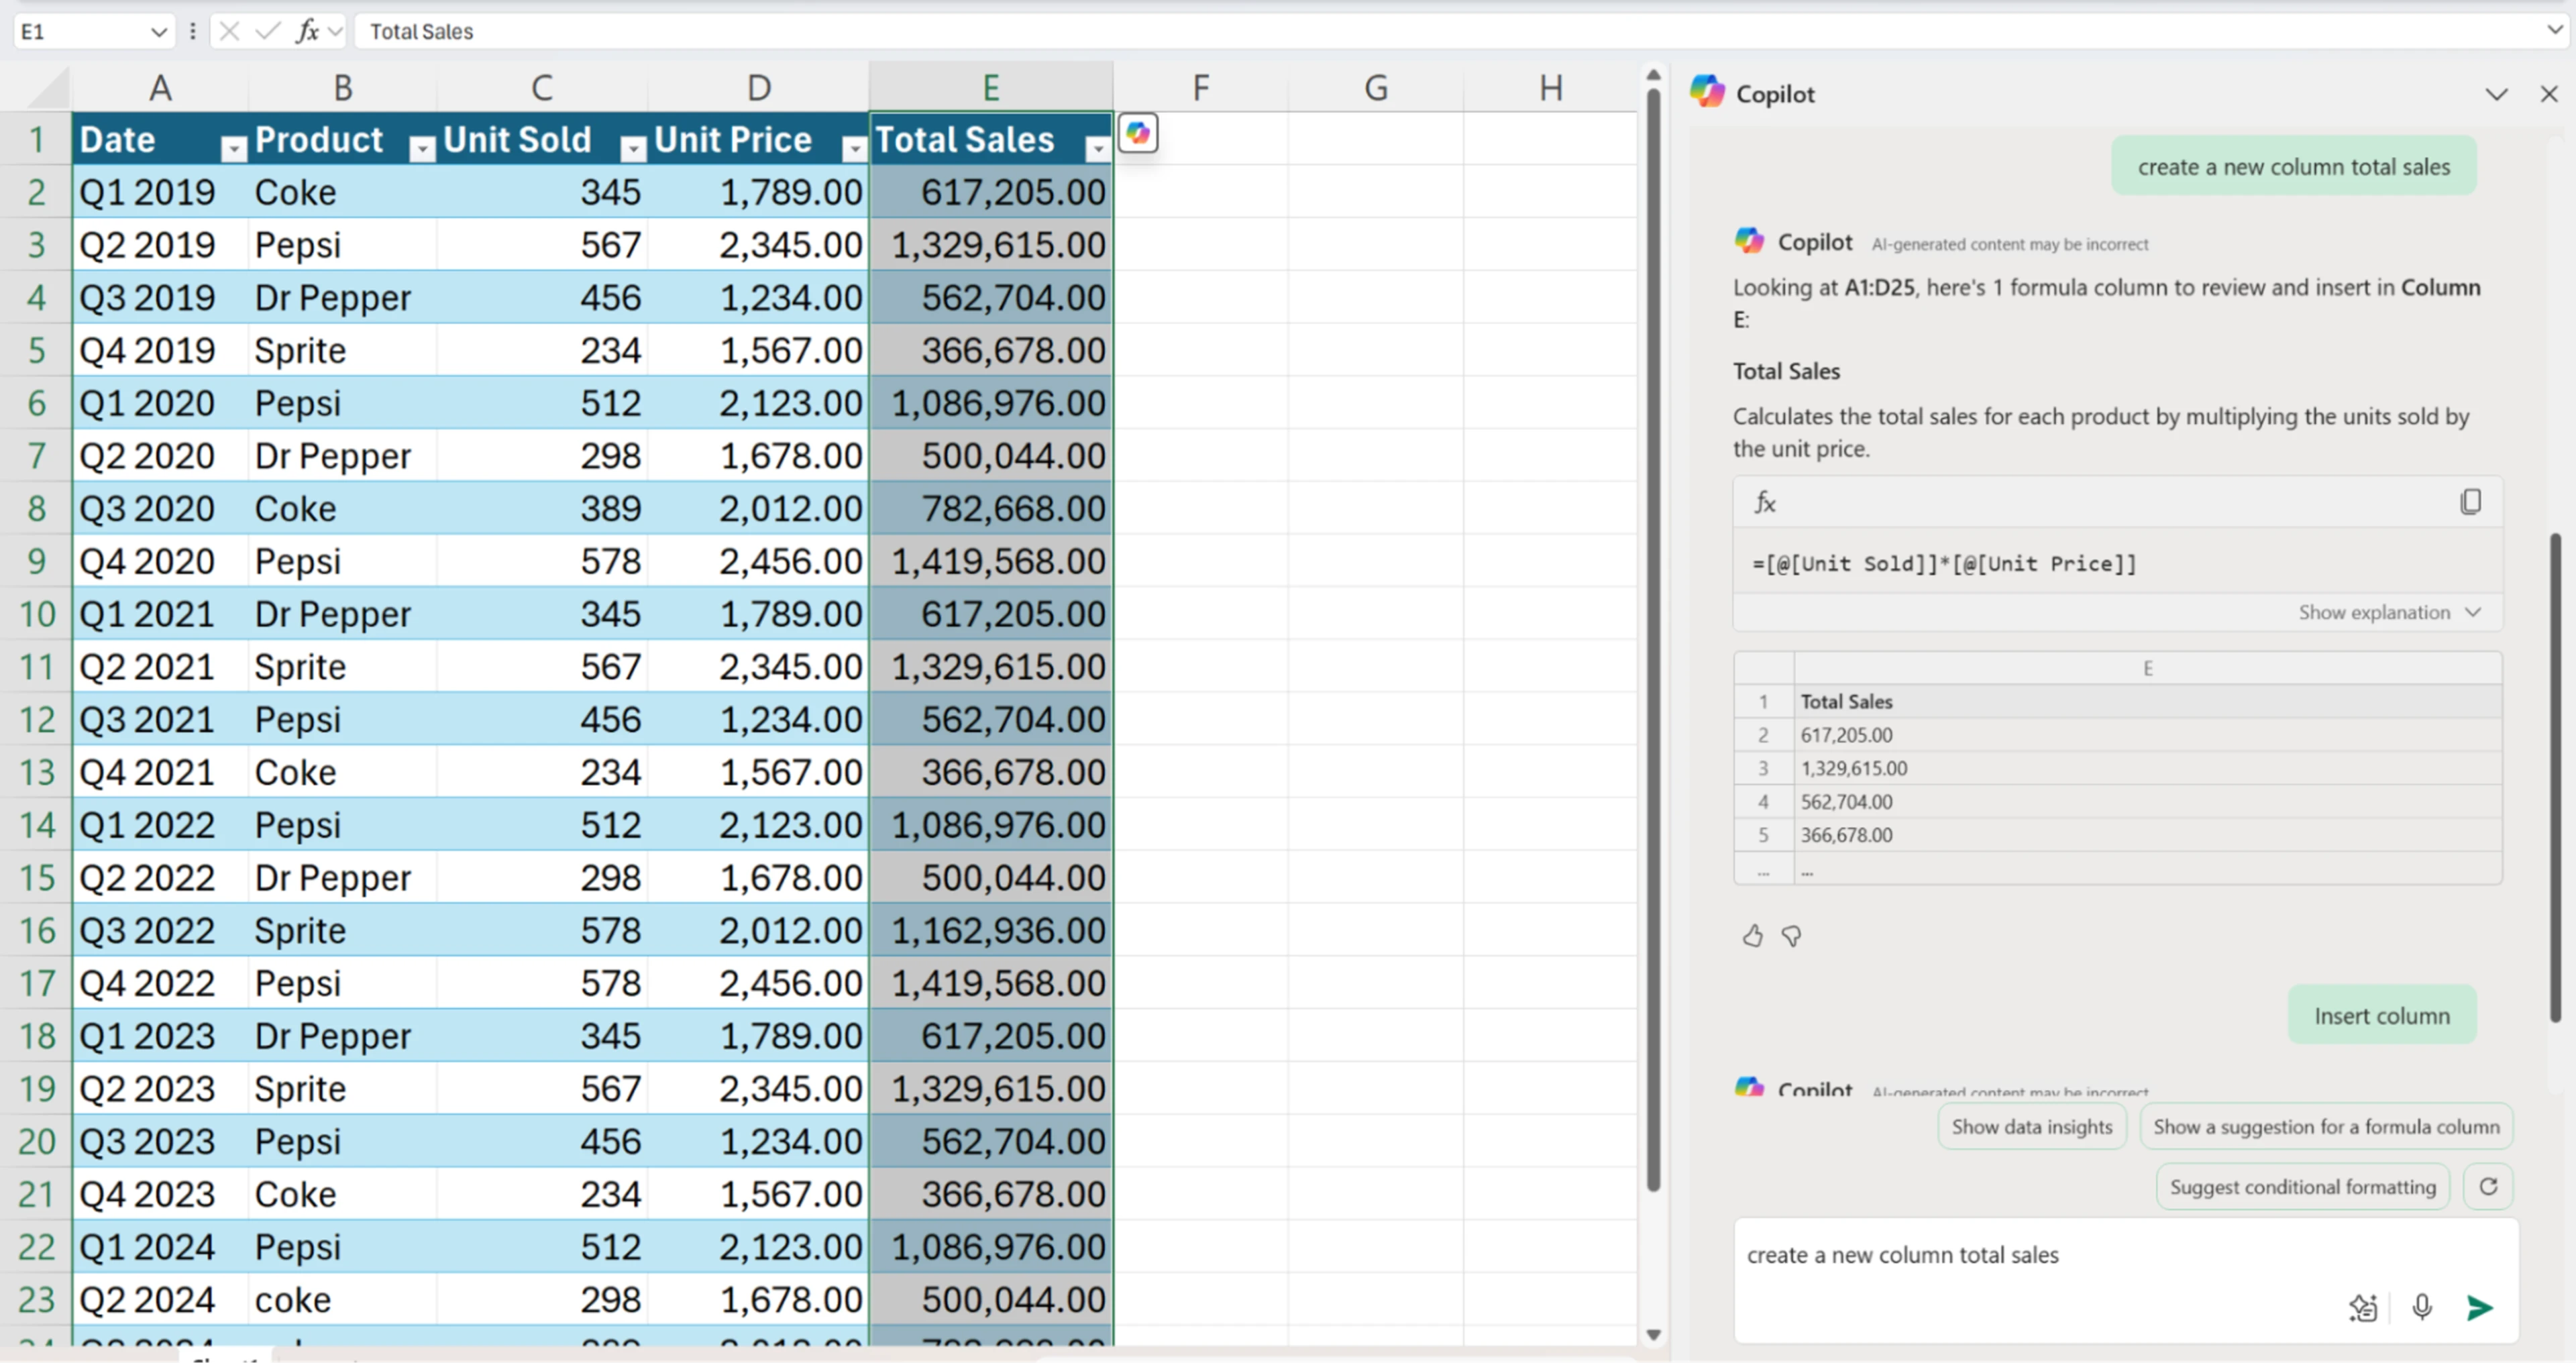Select column F header
Viewport: 2576px width, 1363px height.
click(1200, 88)
